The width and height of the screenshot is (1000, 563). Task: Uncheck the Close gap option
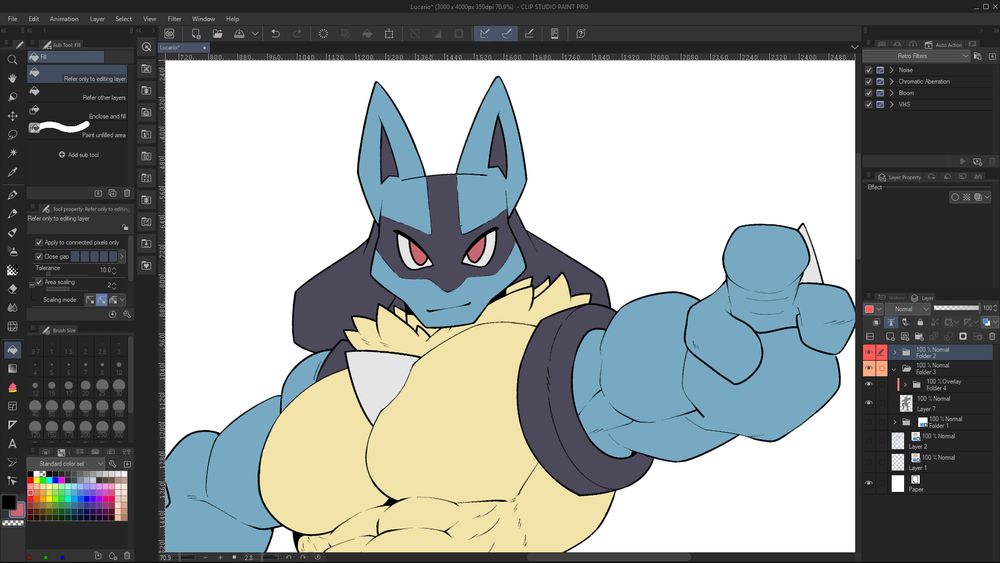pyautogui.click(x=39, y=257)
